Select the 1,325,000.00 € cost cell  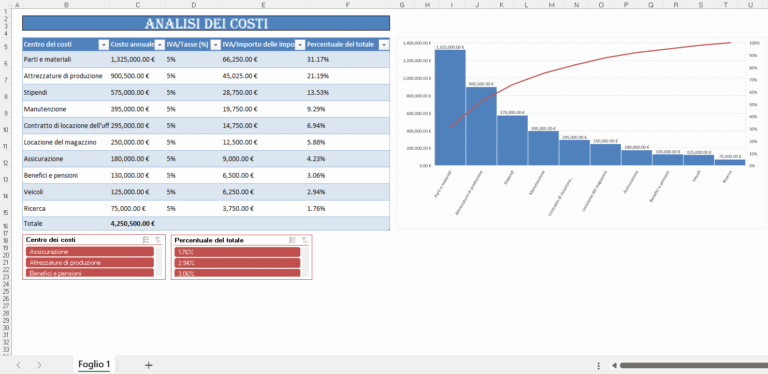138,59
